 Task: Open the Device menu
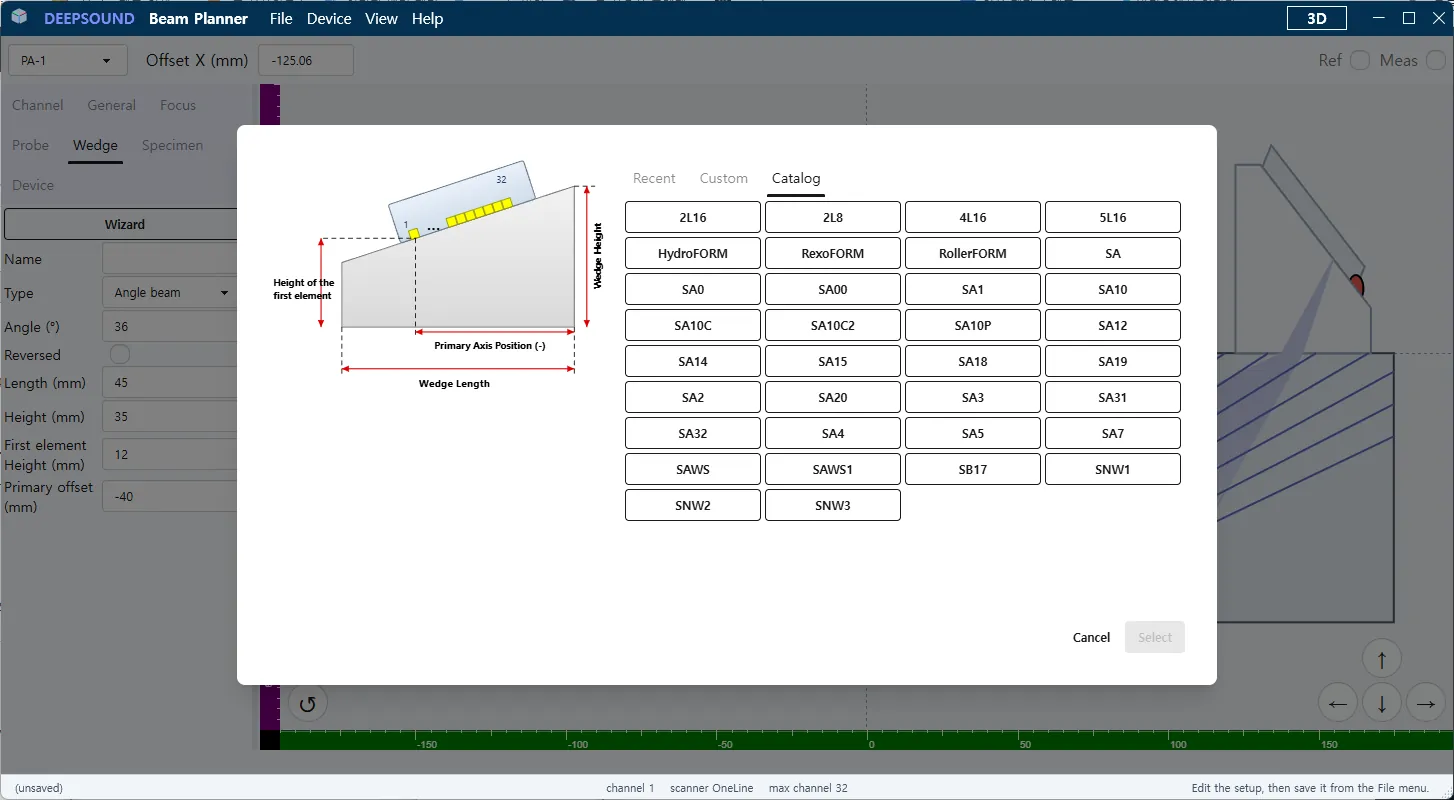point(329,19)
